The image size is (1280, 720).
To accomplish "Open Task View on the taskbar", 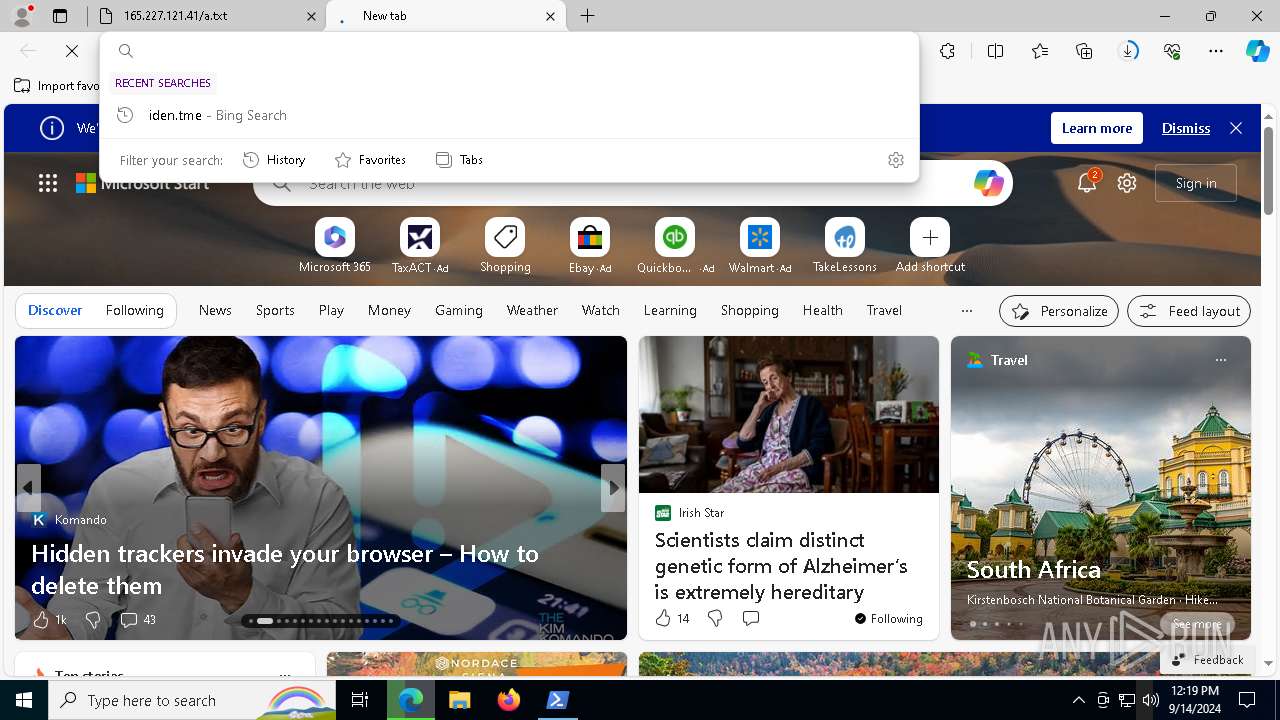I will 360,700.
